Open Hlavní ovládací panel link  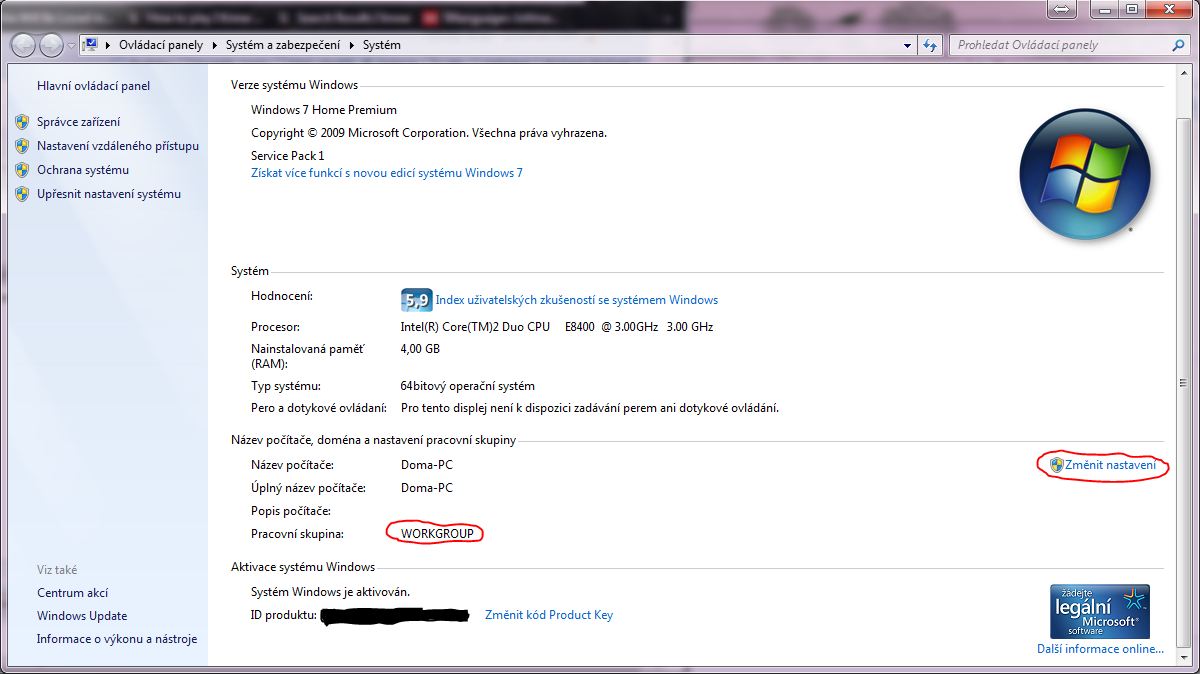coord(94,86)
